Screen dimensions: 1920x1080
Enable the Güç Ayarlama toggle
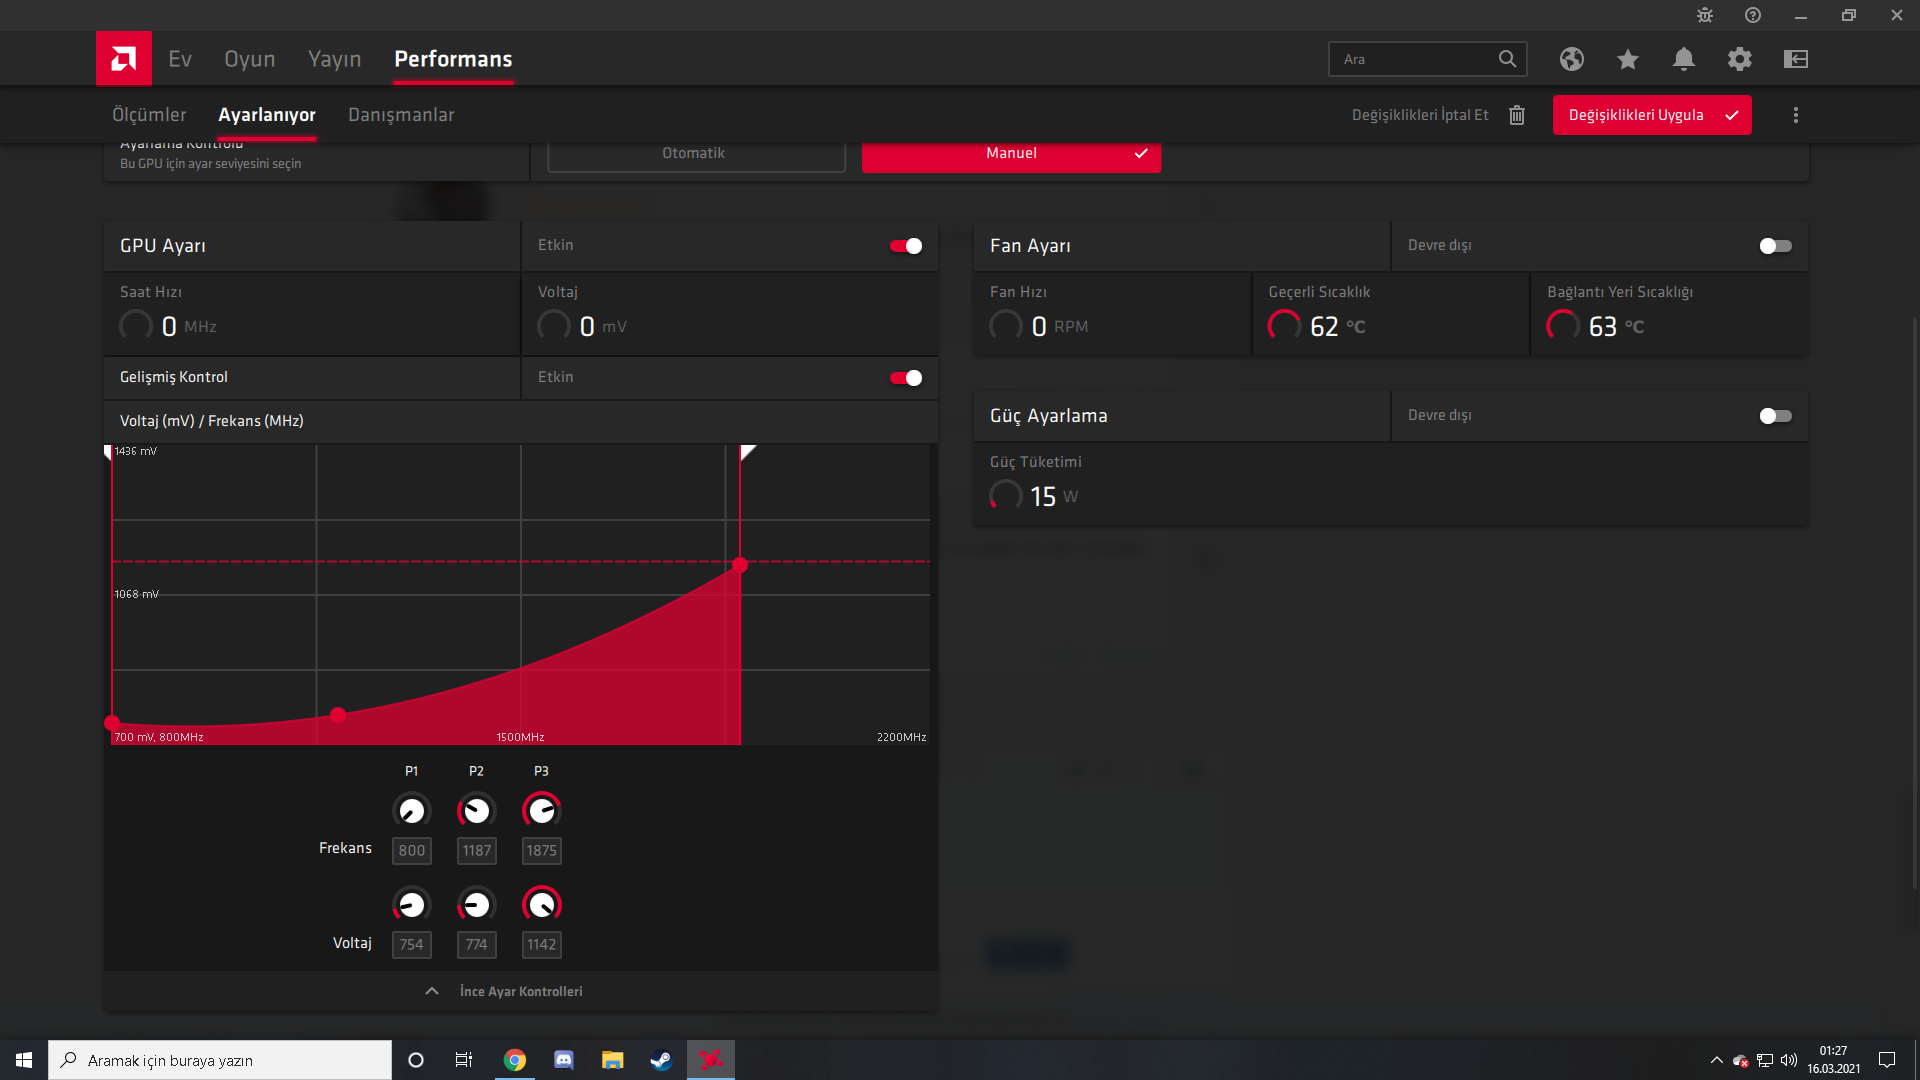click(1775, 416)
